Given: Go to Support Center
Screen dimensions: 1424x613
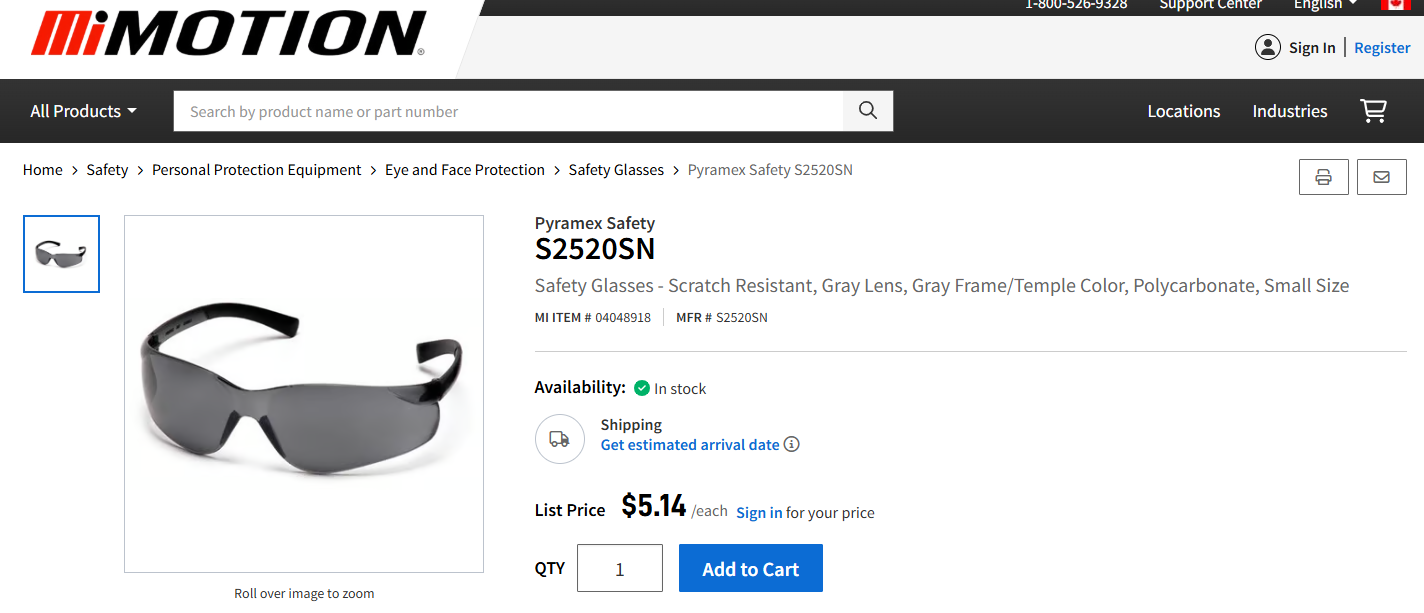Looking at the screenshot, I should click(x=1210, y=5).
